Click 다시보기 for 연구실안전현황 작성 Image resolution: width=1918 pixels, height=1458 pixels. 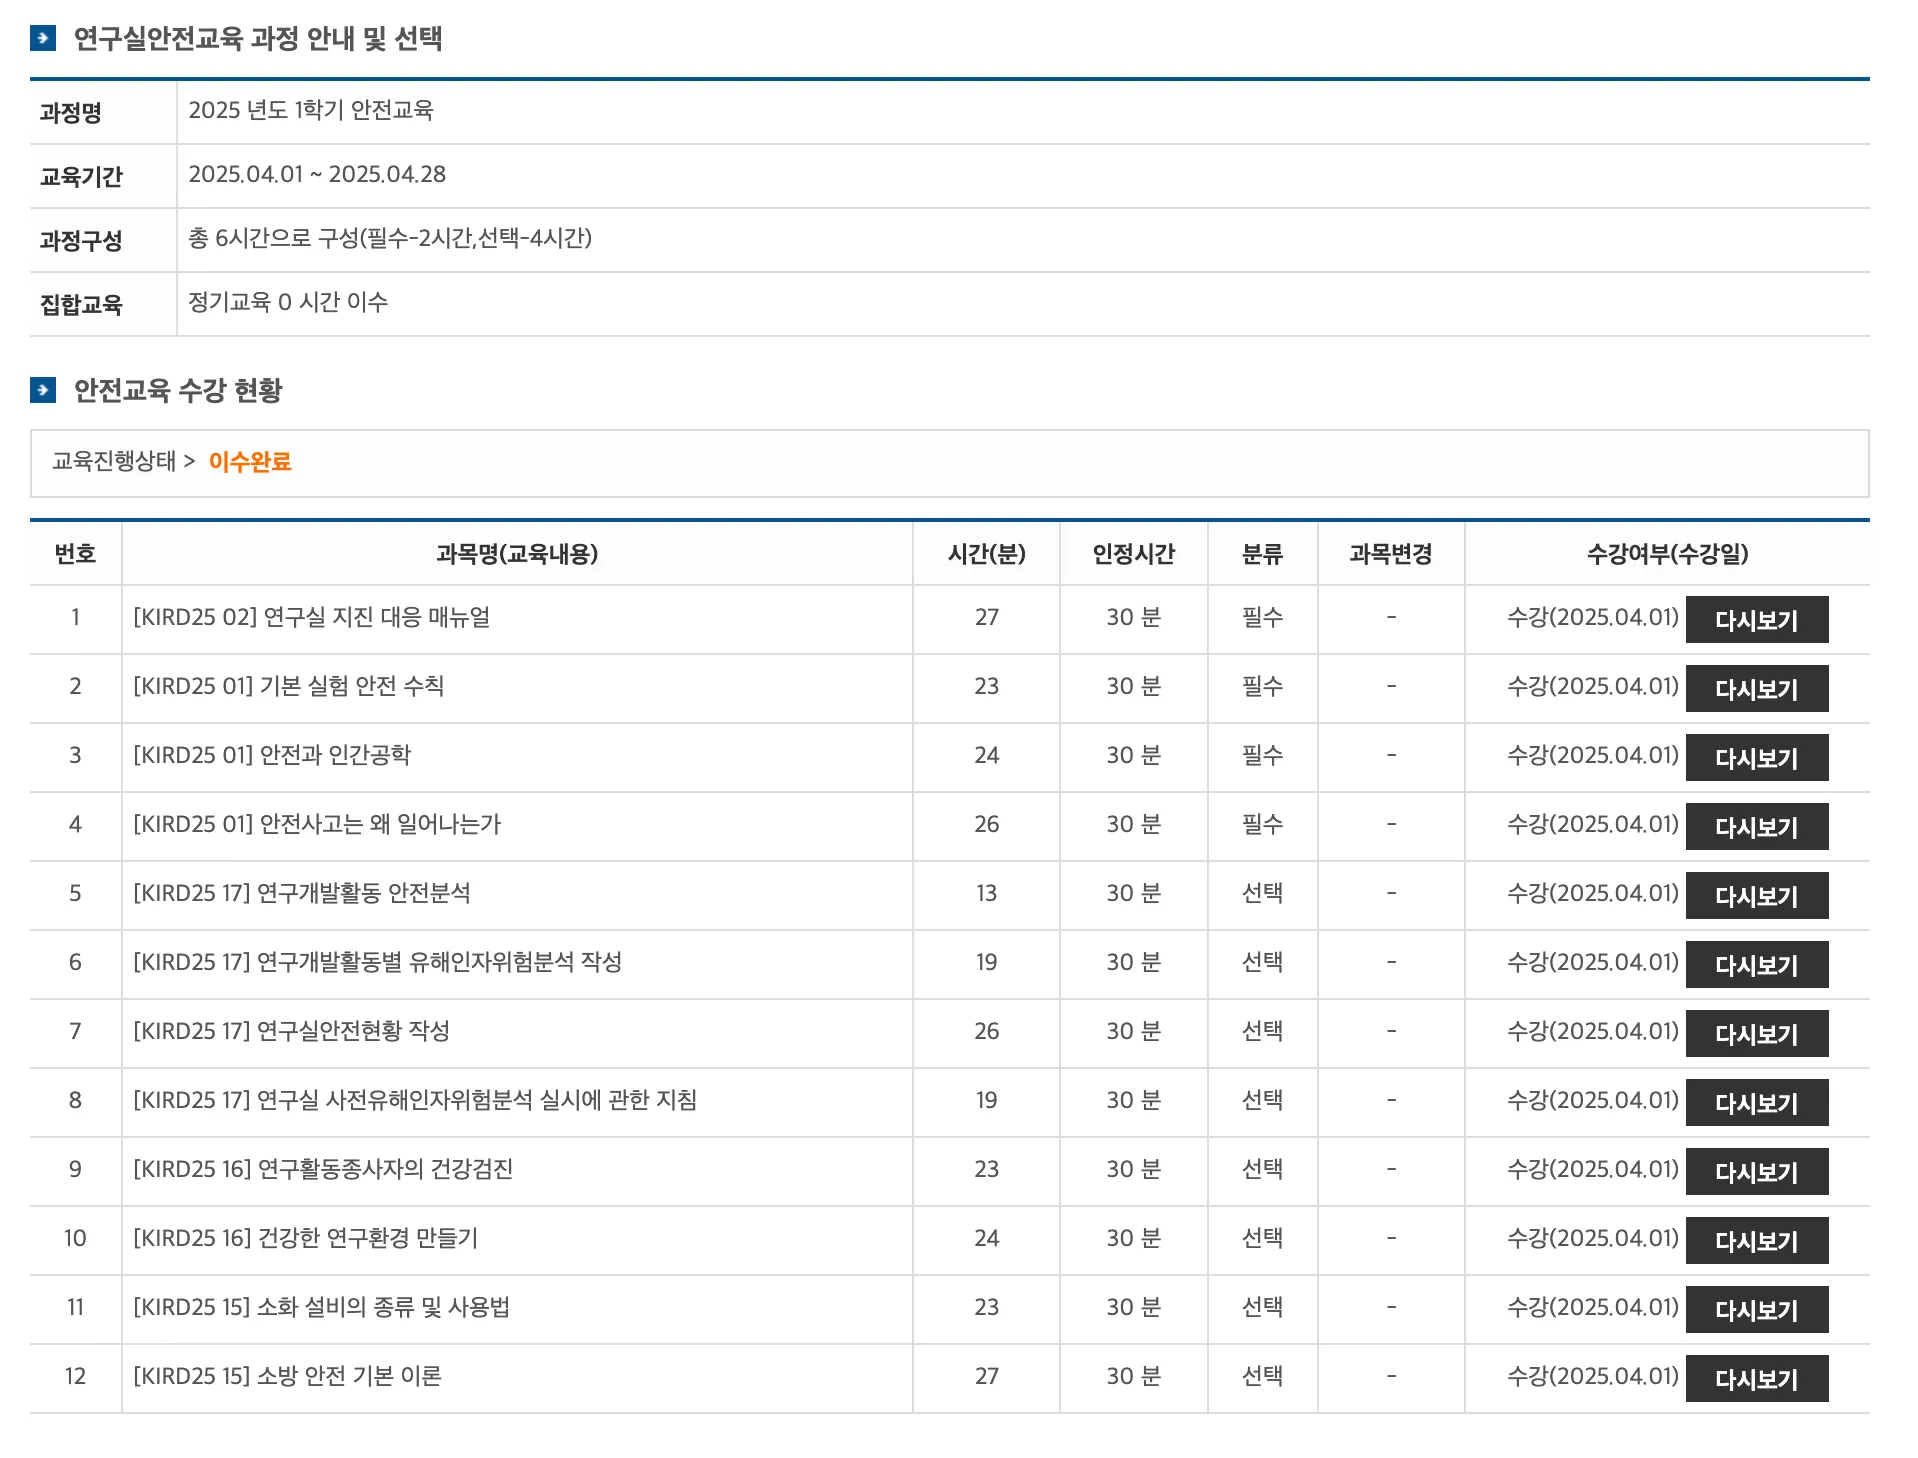(x=1756, y=1034)
